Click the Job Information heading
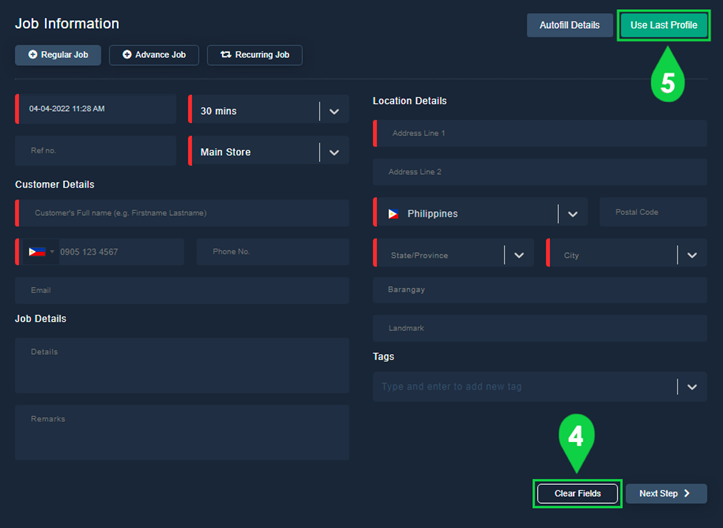This screenshot has width=723, height=528. coord(67,24)
